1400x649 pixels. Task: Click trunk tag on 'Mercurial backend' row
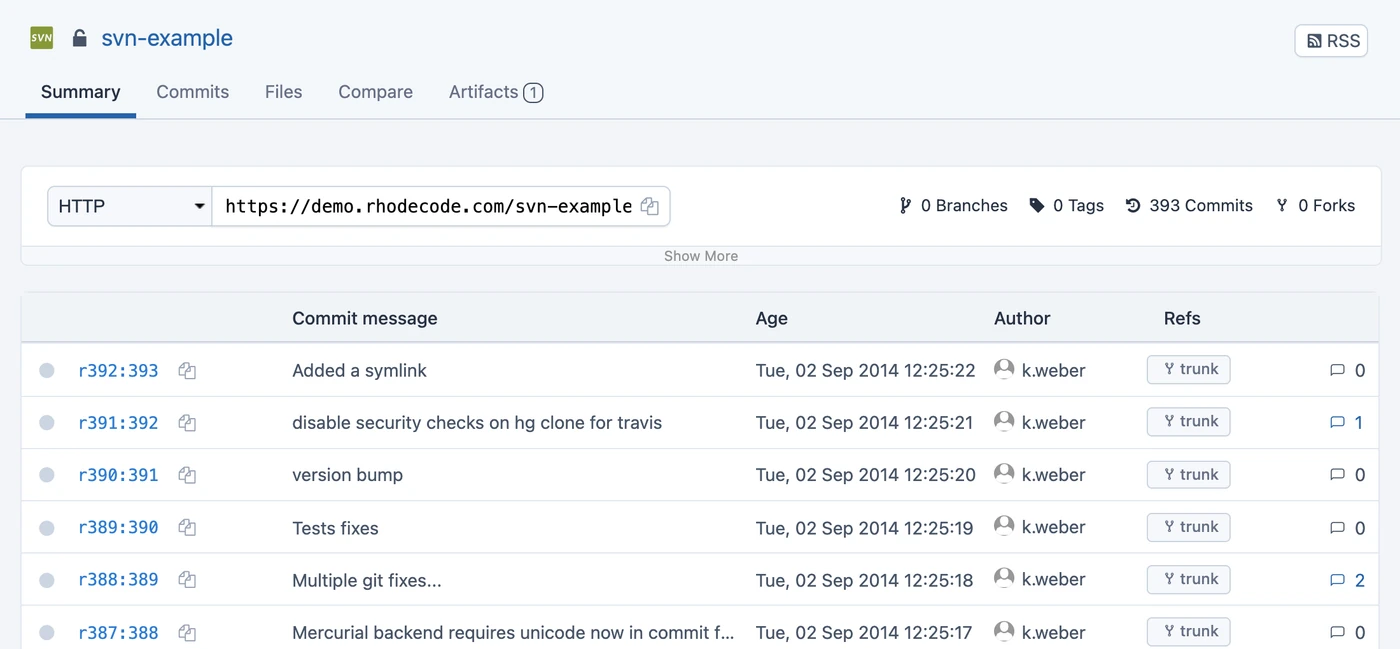point(1188,631)
